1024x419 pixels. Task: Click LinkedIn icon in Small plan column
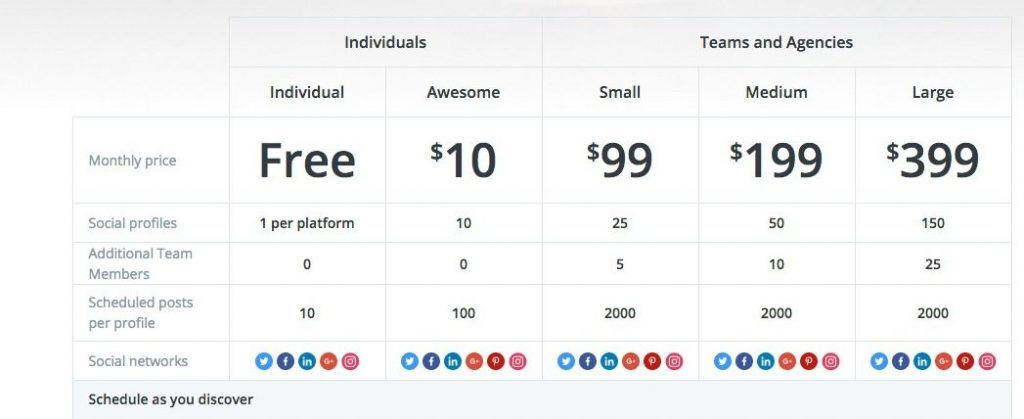point(609,361)
